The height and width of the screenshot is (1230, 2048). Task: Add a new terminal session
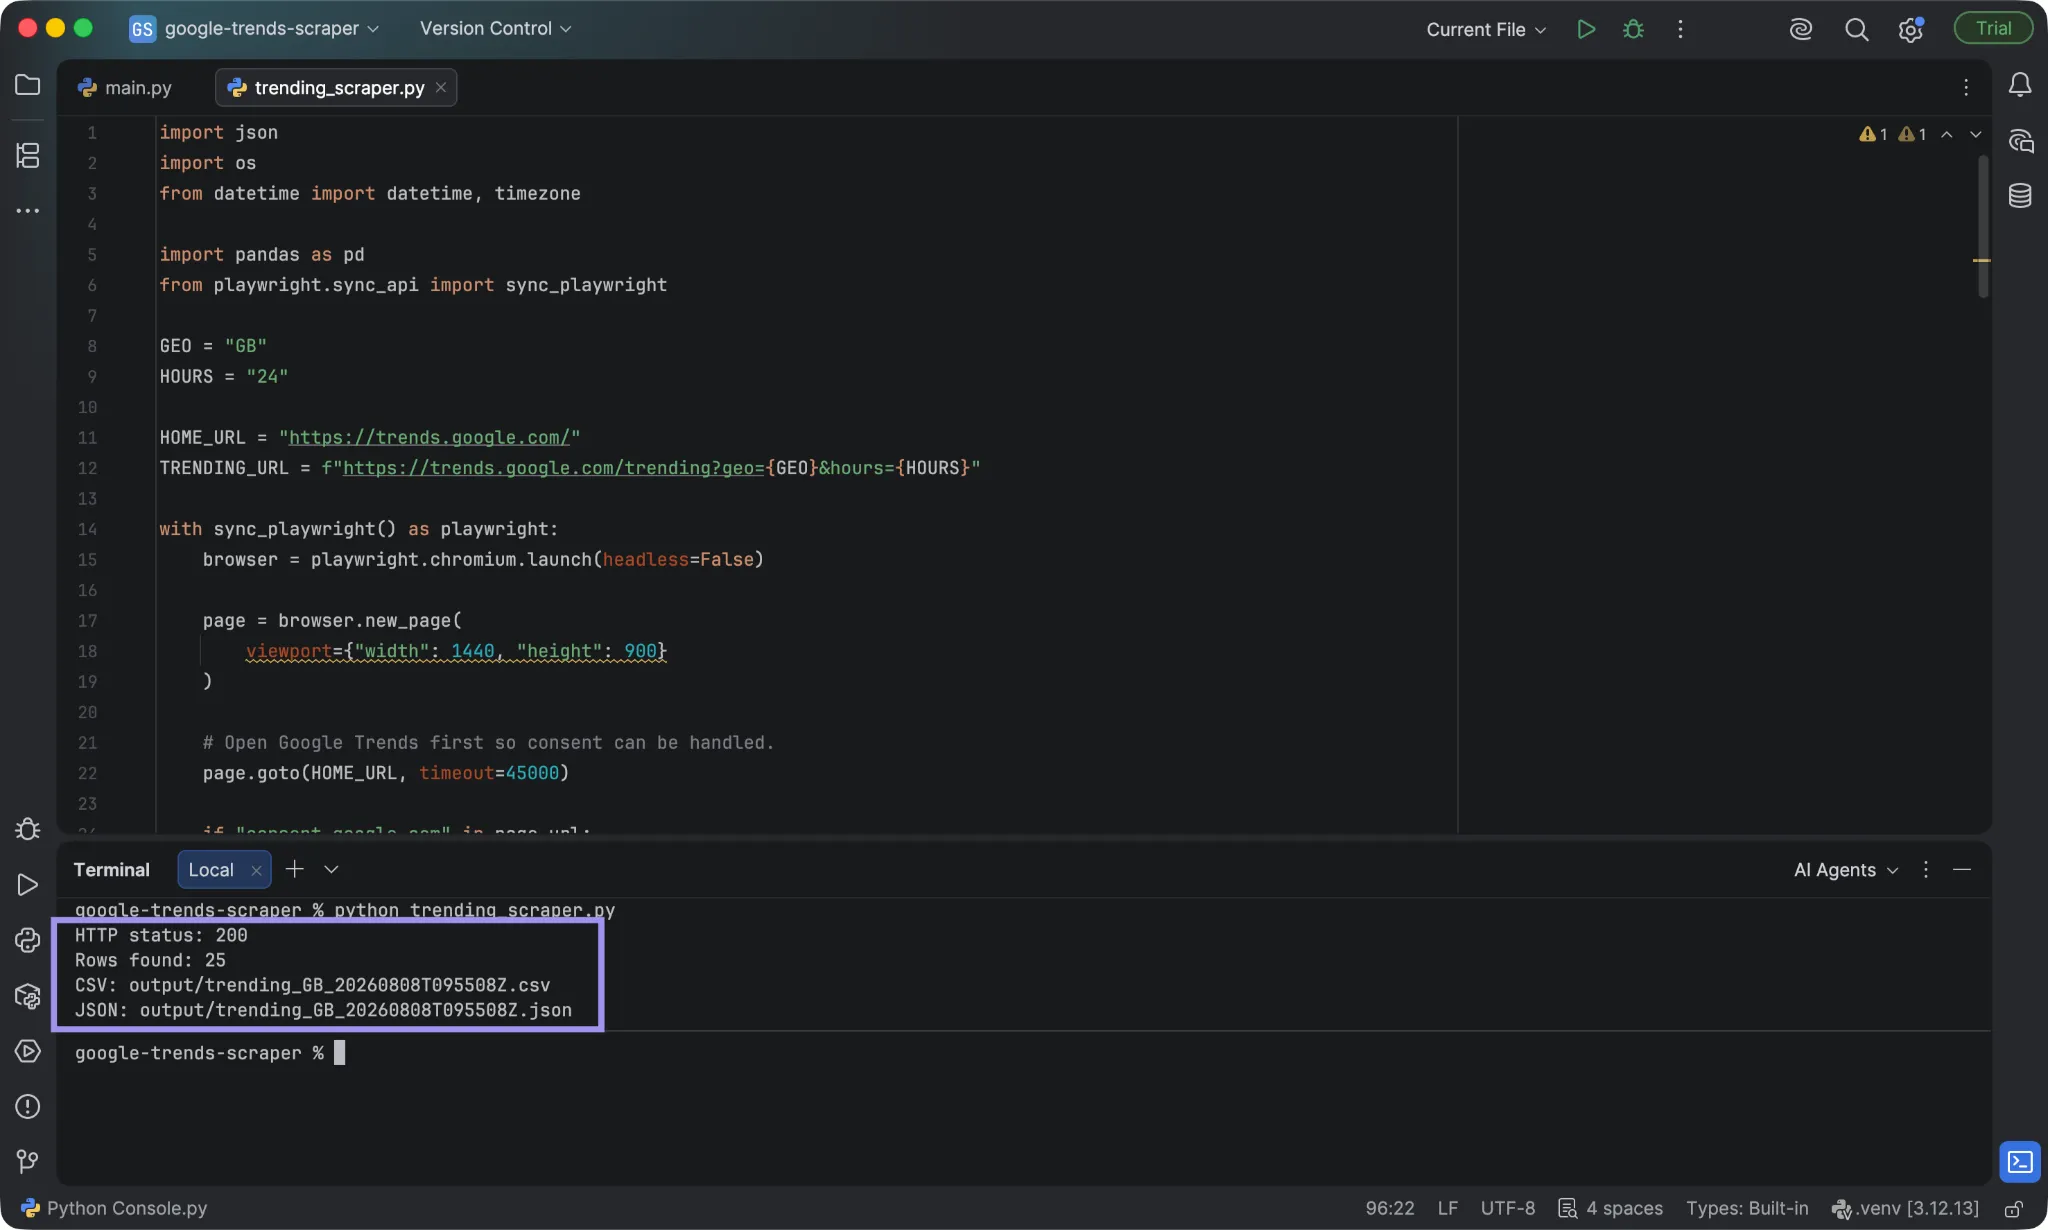(295, 869)
